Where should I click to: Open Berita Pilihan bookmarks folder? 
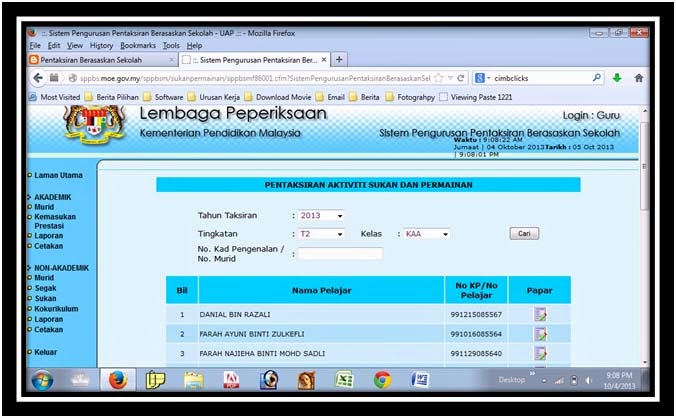coord(112,97)
